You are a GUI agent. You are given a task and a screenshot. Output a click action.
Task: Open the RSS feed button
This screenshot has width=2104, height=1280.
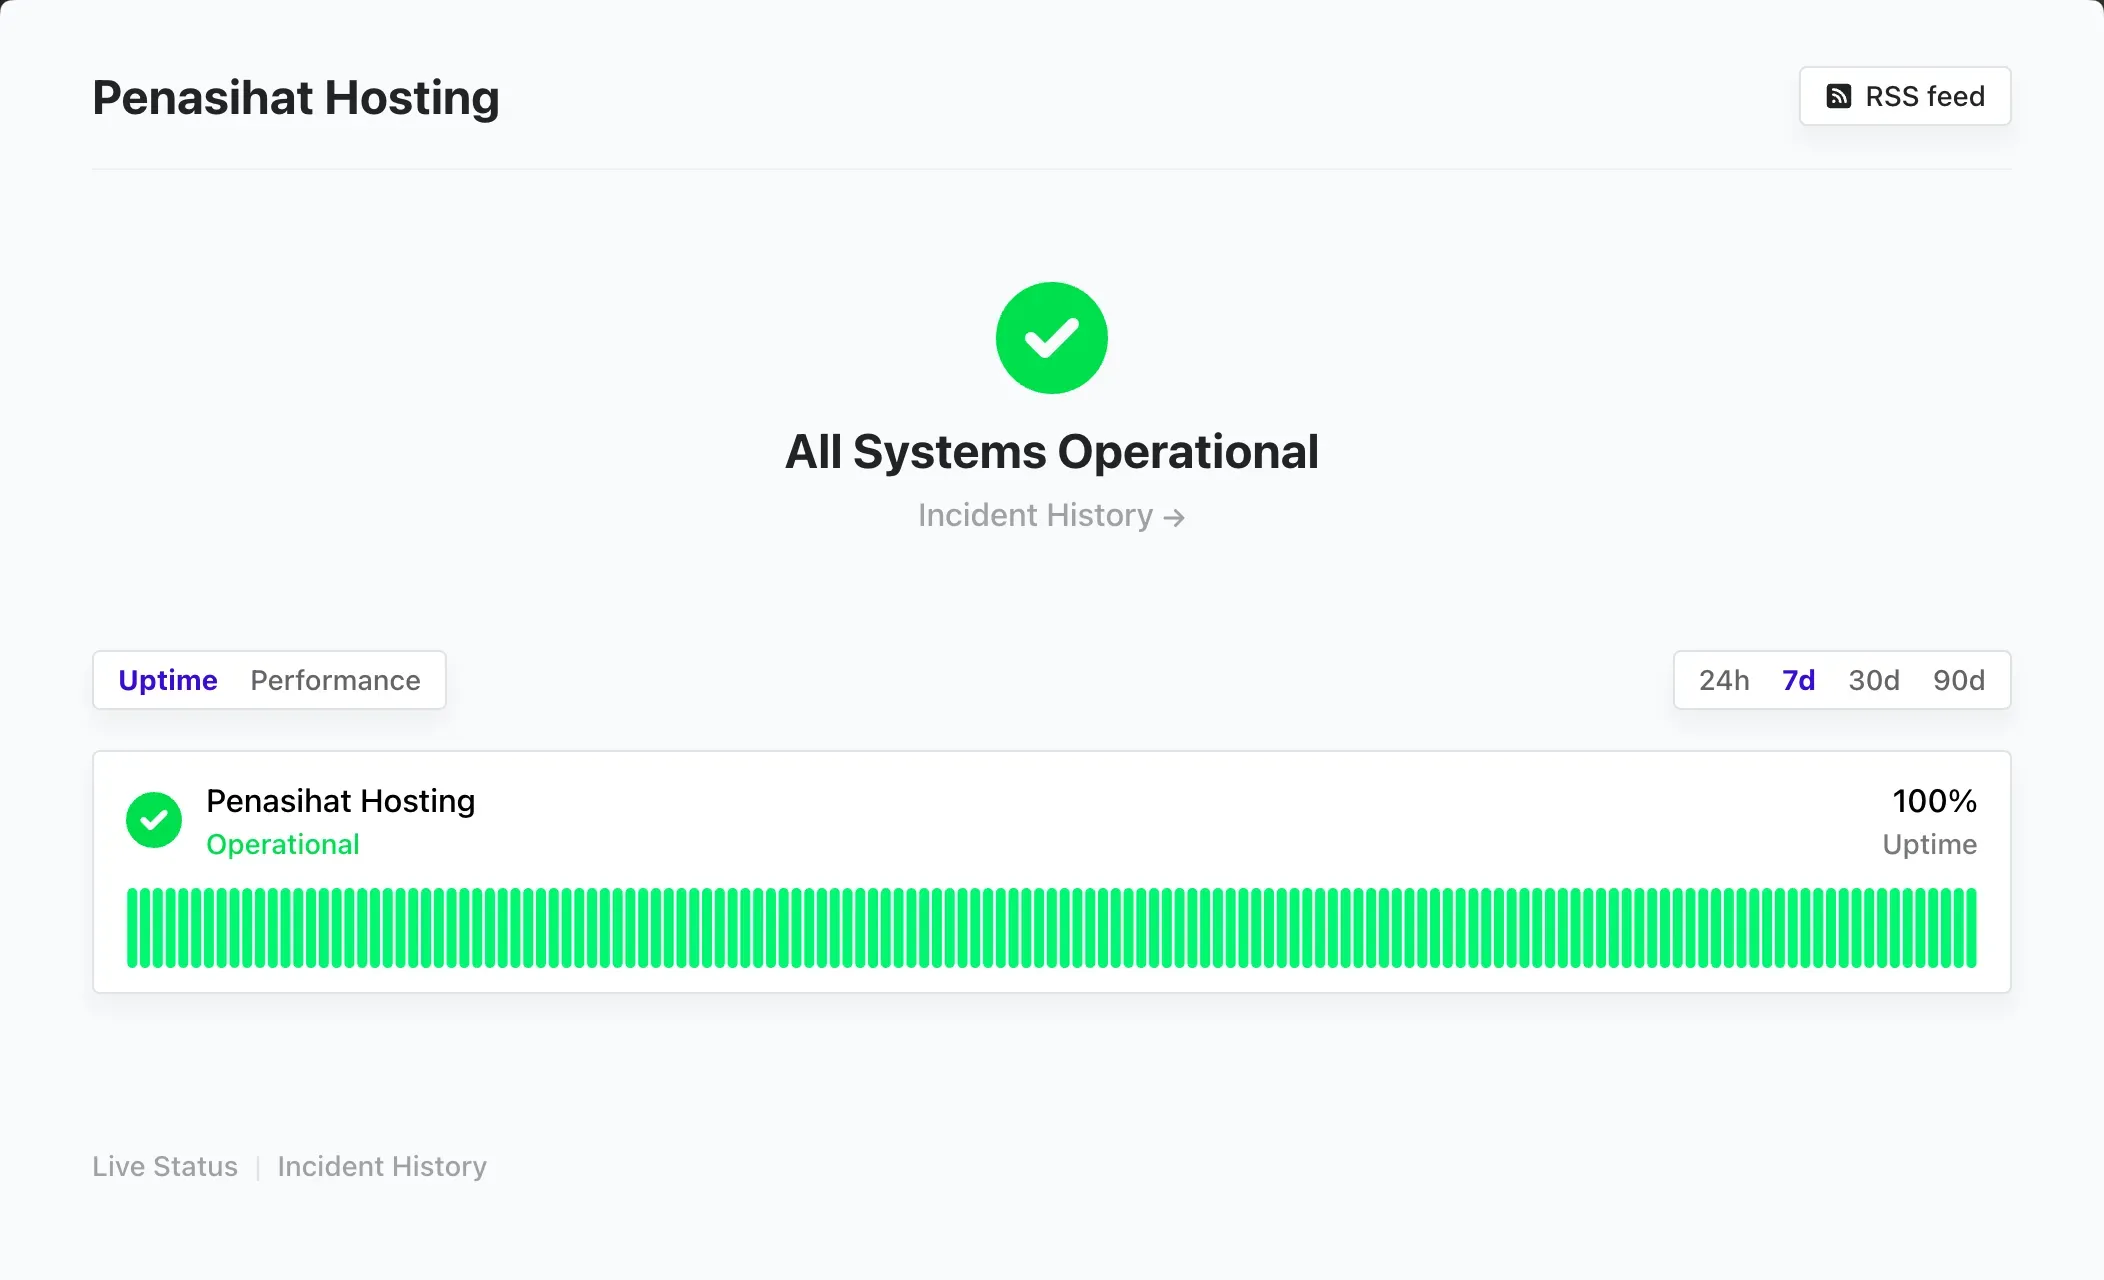[x=1904, y=96]
